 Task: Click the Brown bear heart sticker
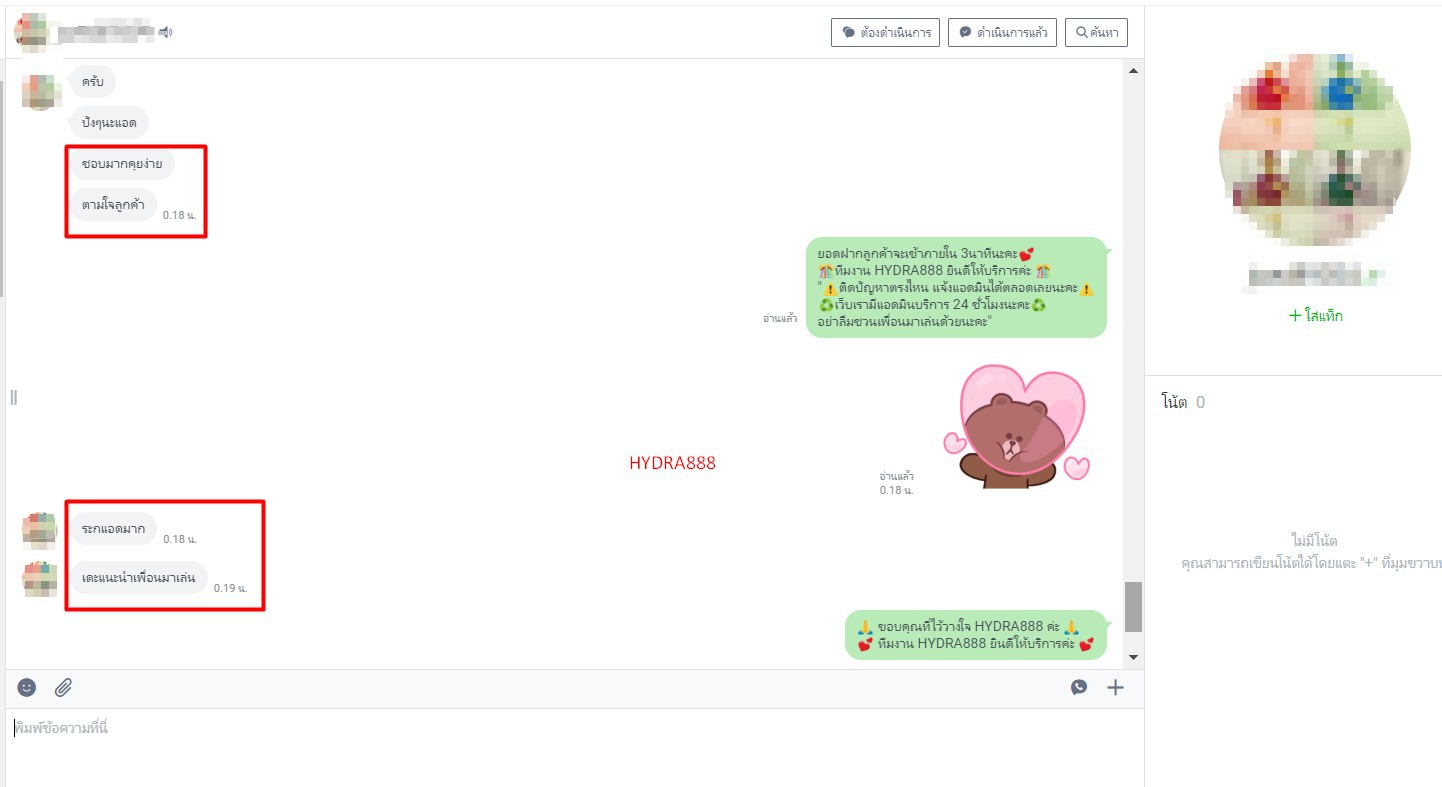click(1017, 427)
